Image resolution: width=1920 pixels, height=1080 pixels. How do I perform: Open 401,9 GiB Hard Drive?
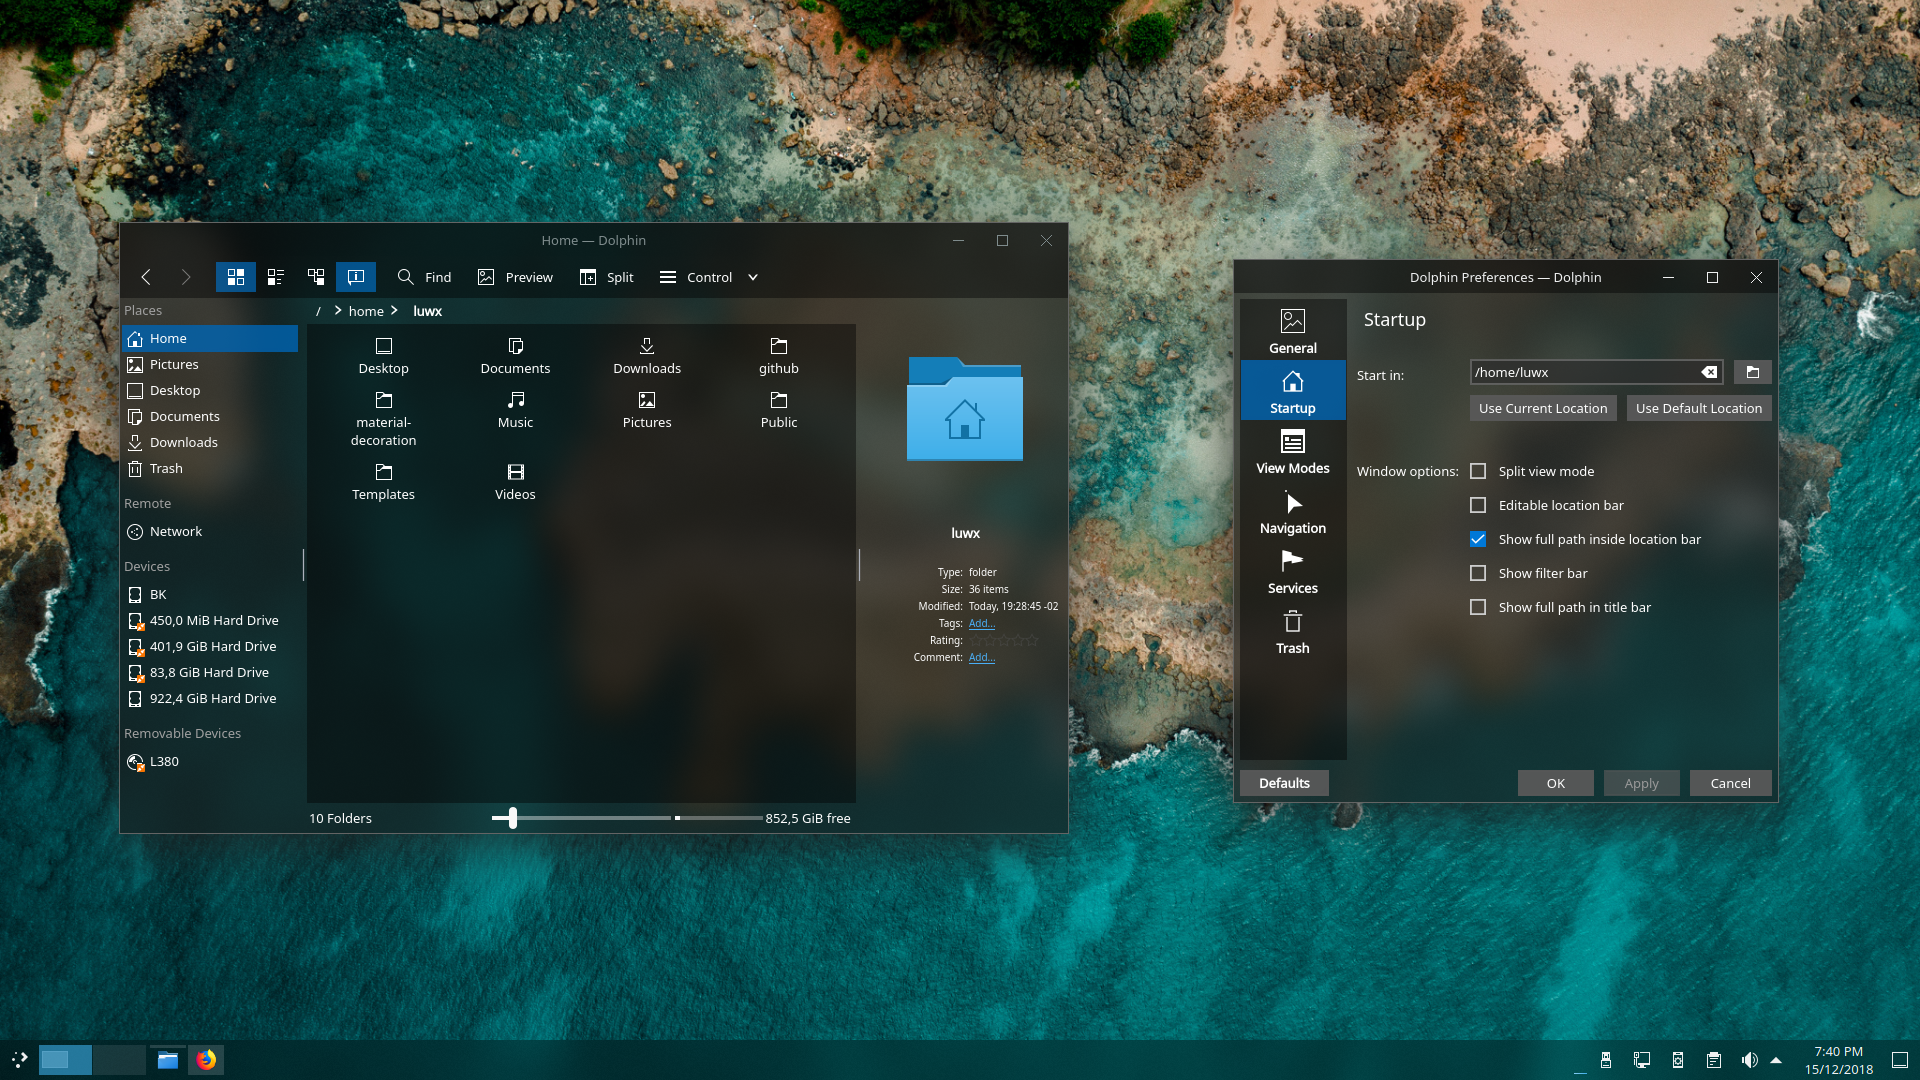coord(210,646)
